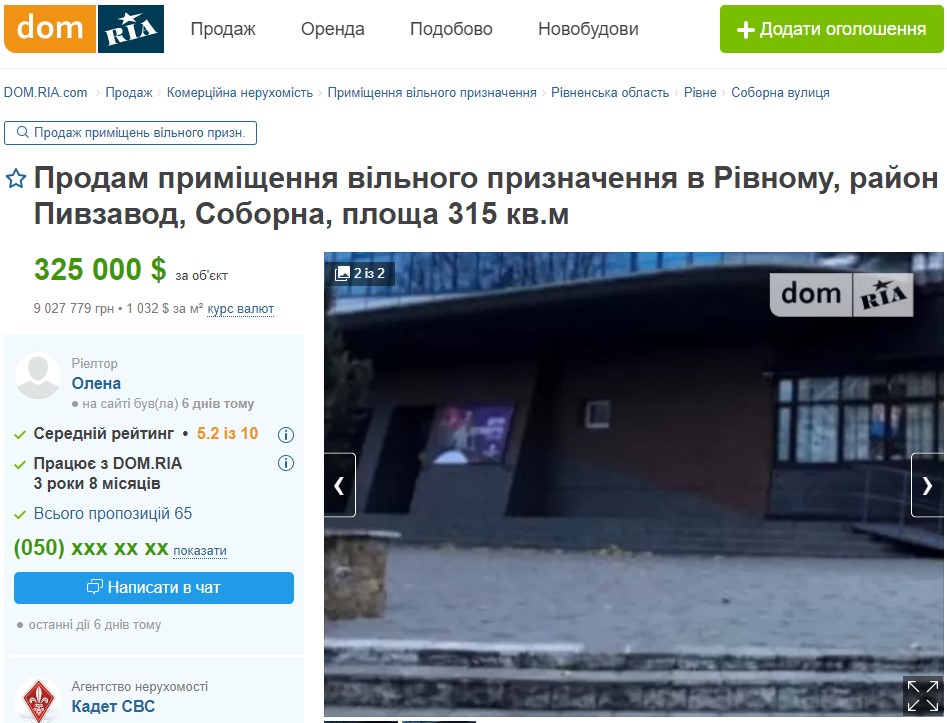The width and height of the screenshot is (947, 723).
Task: Show next photo with right arrow
Action: [927, 485]
